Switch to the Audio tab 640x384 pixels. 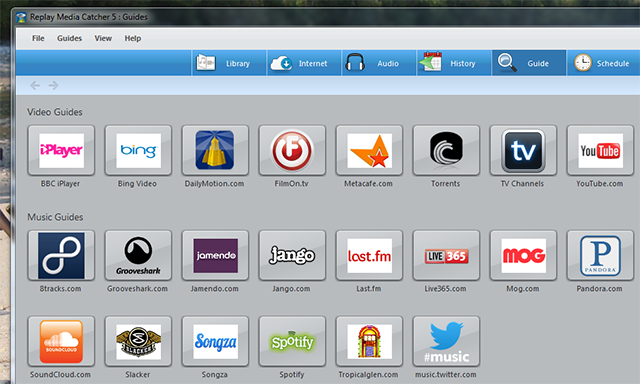[x=379, y=63]
